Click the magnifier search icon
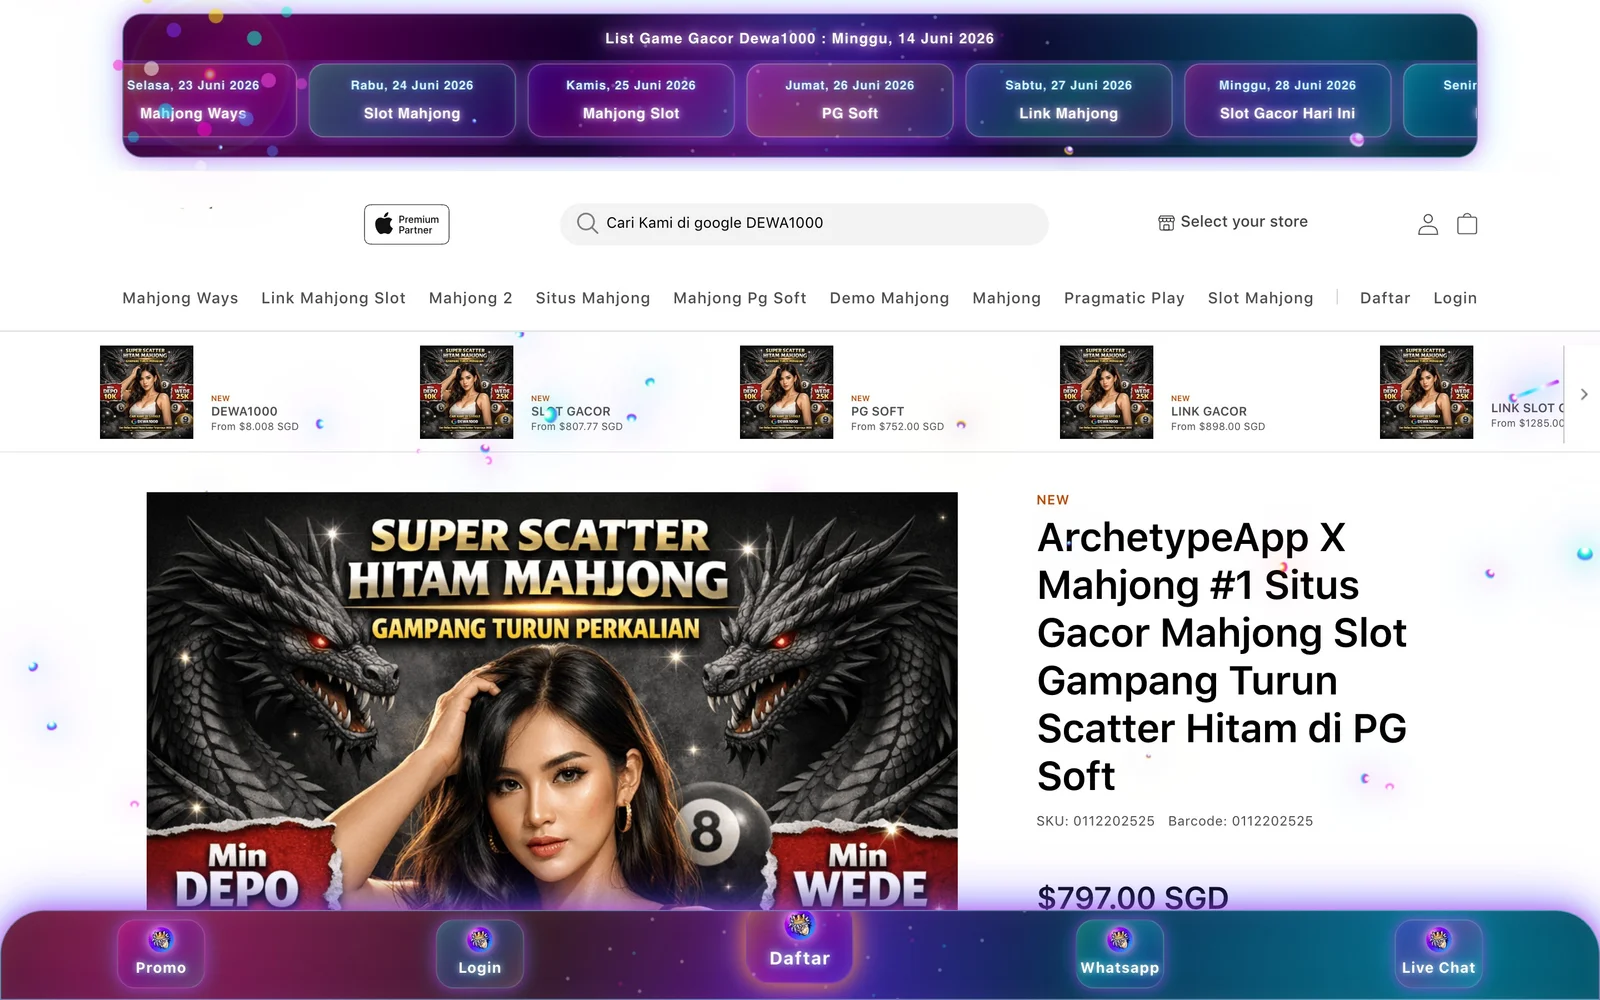This screenshot has height=1000, width=1600. tap(587, 223)
